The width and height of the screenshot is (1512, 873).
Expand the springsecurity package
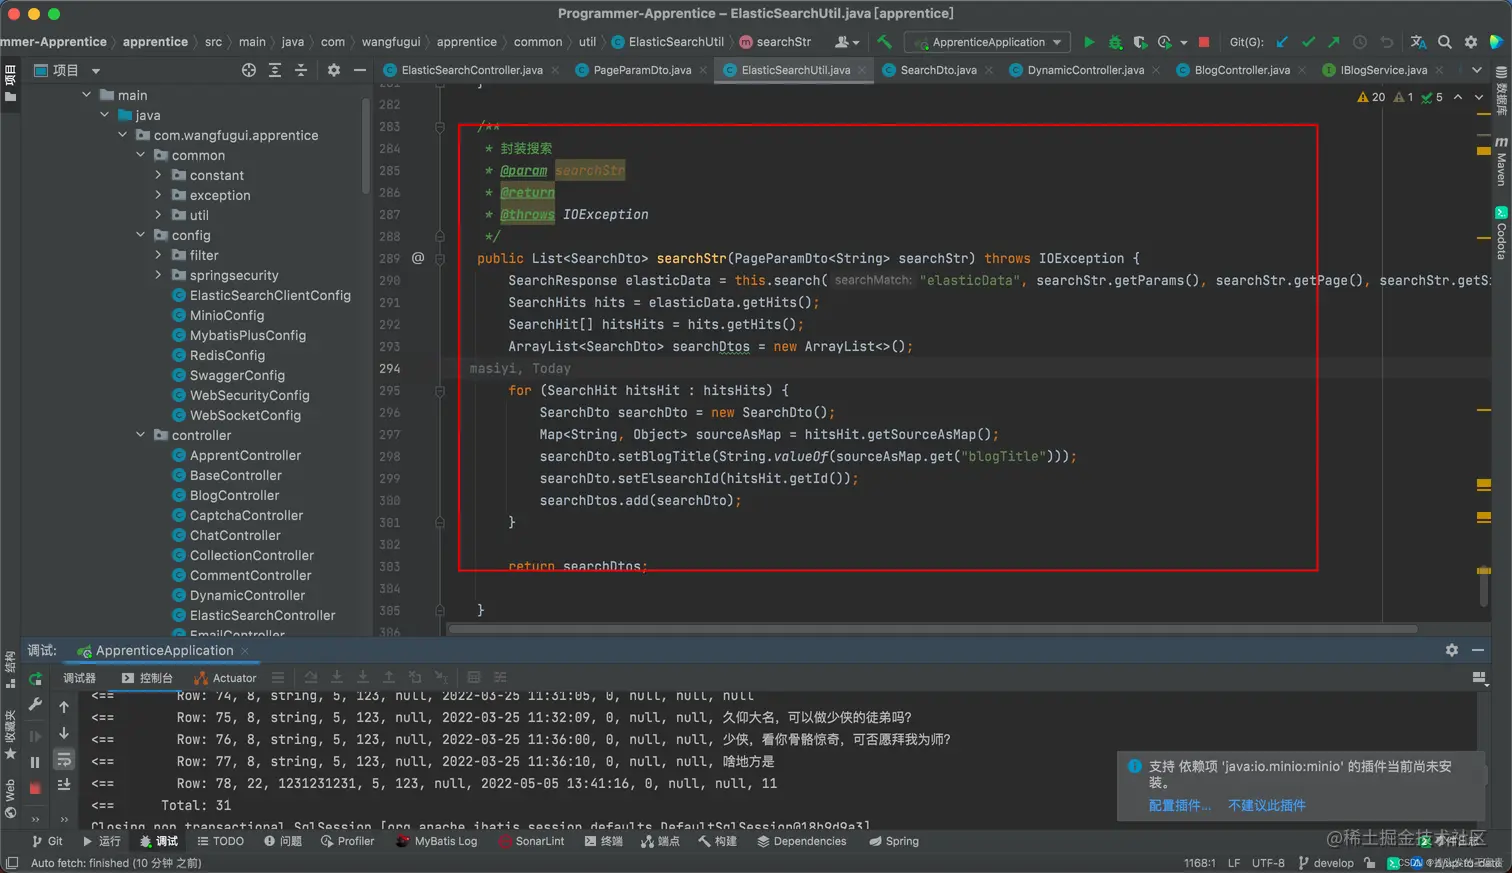tap(158, 275)
